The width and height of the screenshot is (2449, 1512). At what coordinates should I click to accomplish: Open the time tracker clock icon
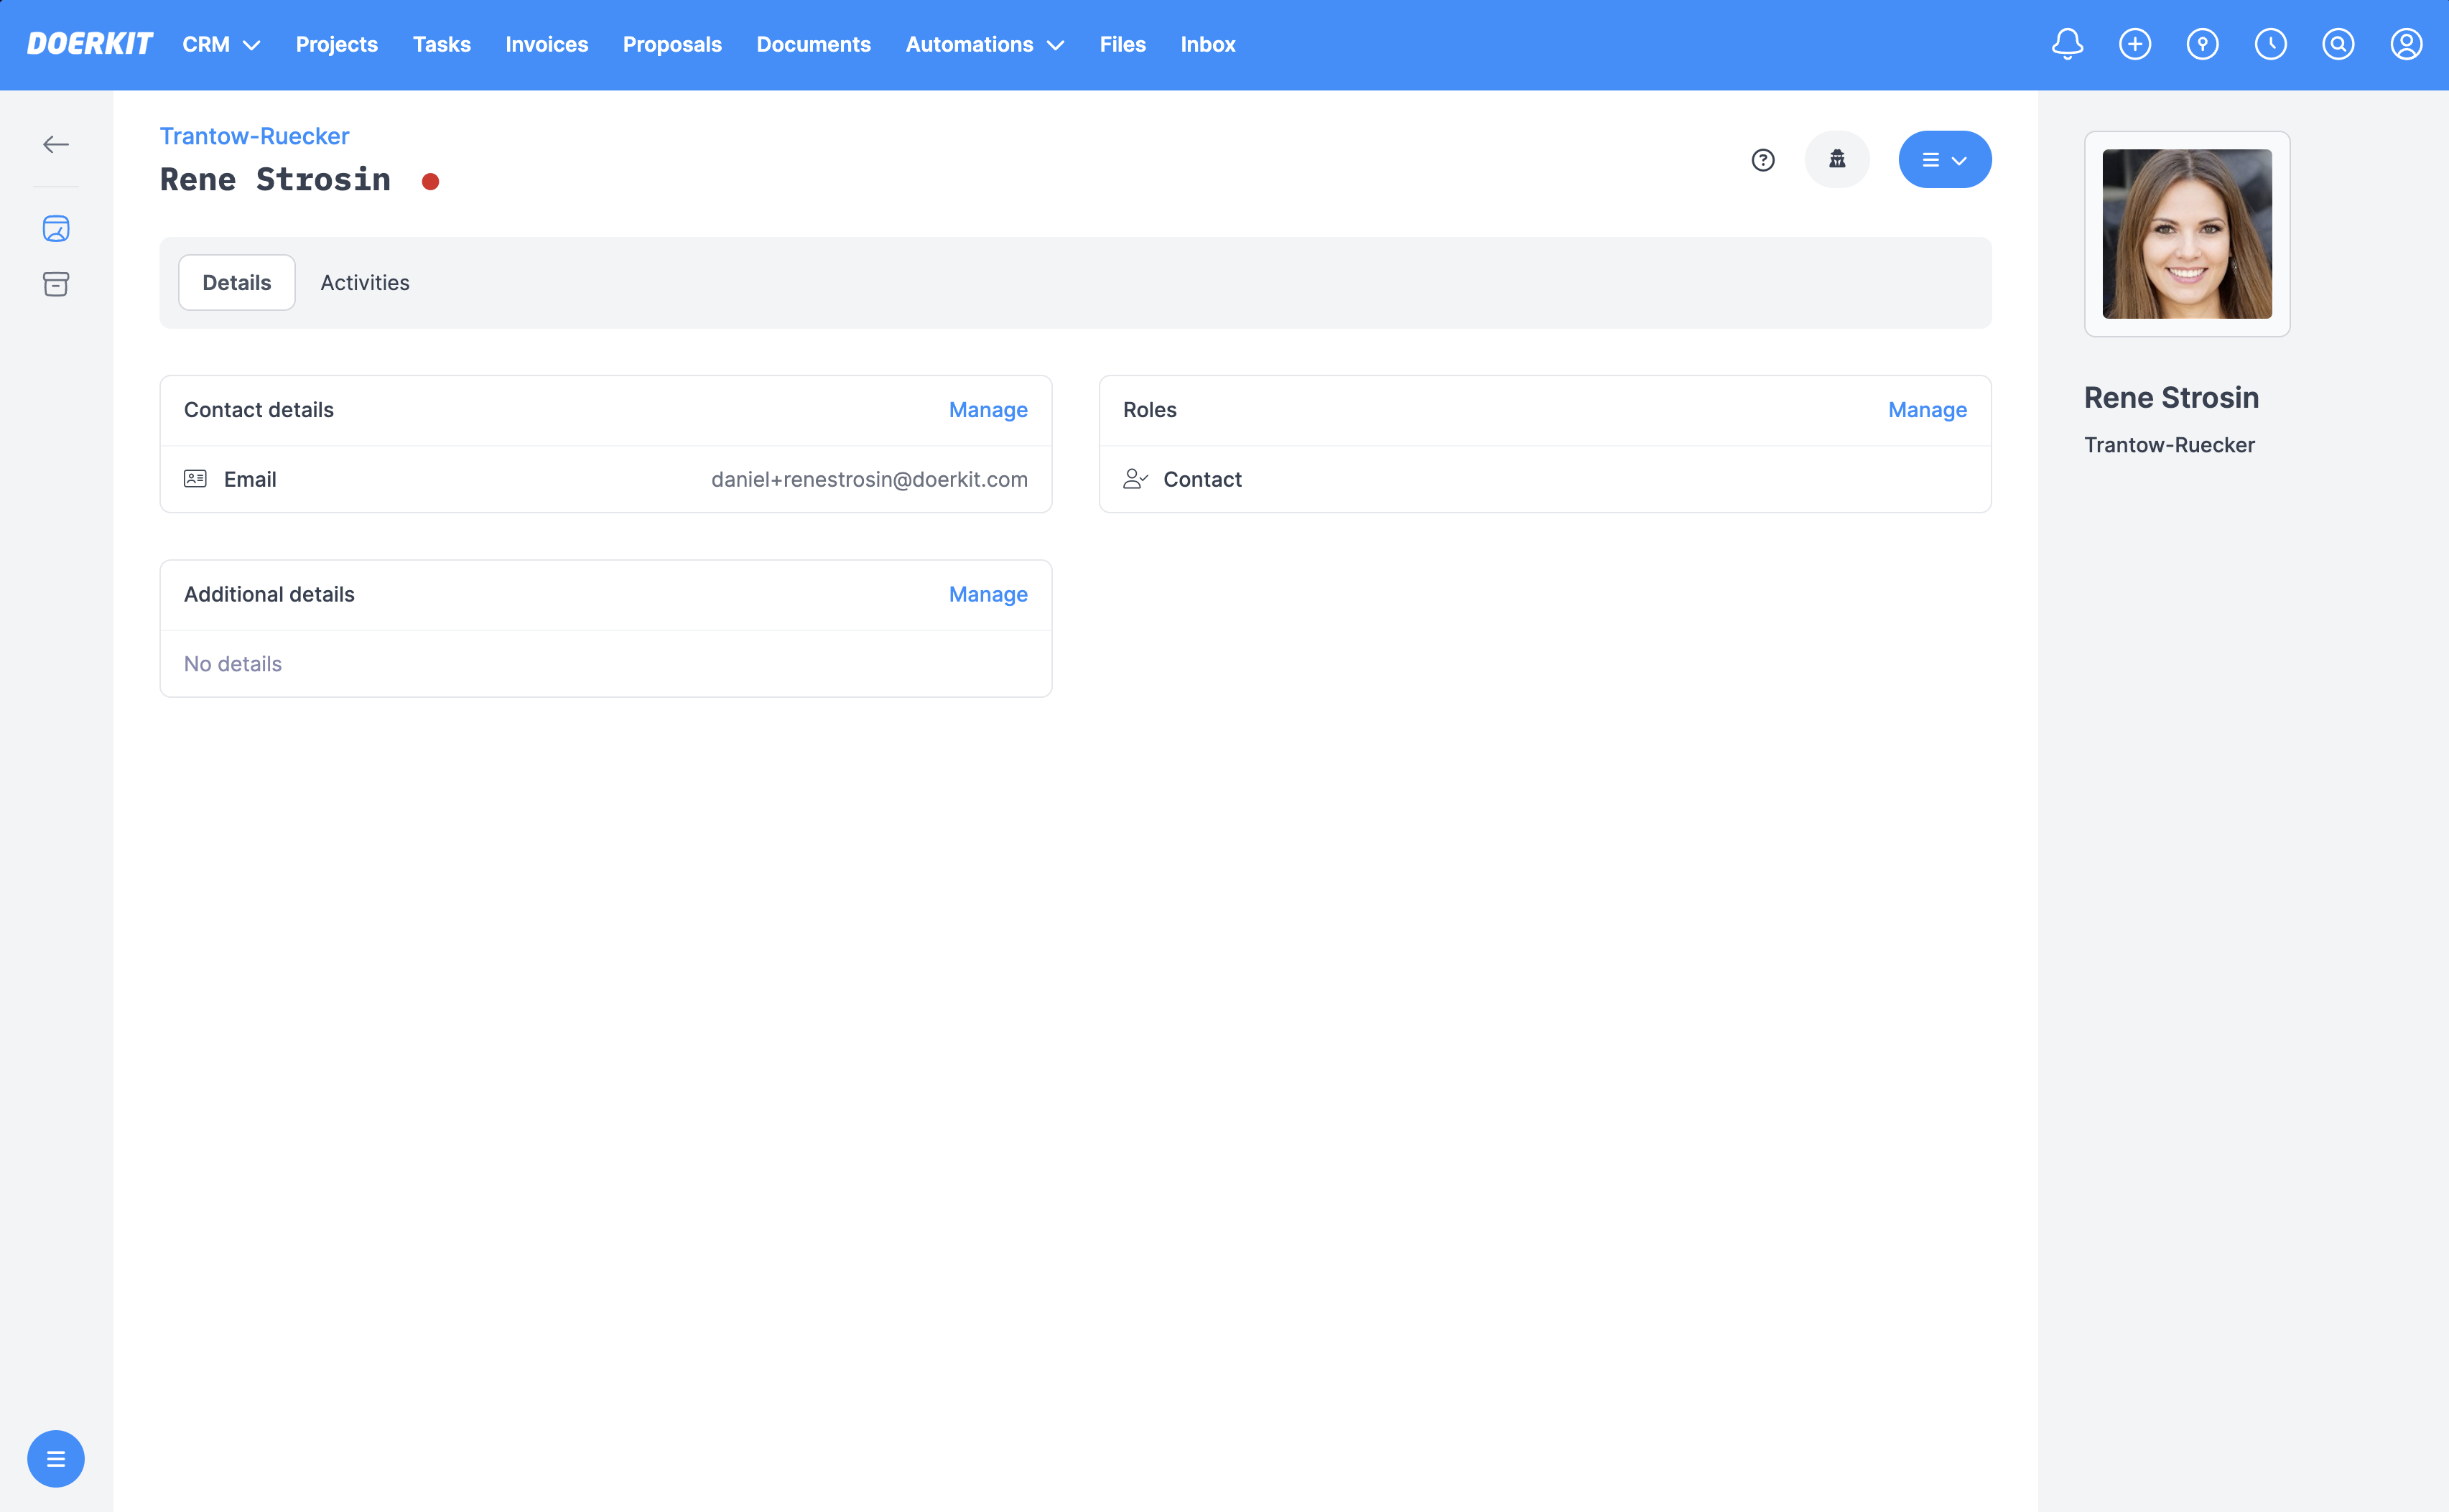point(2270,44)
